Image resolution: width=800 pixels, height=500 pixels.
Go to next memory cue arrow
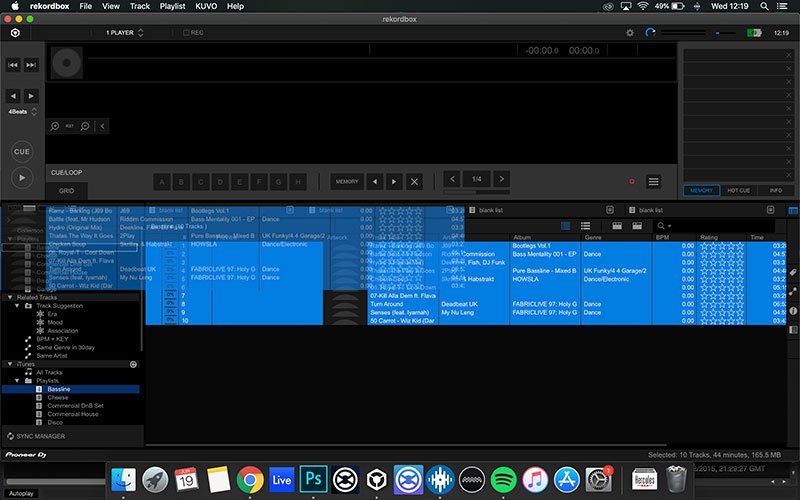pos(394,182)
